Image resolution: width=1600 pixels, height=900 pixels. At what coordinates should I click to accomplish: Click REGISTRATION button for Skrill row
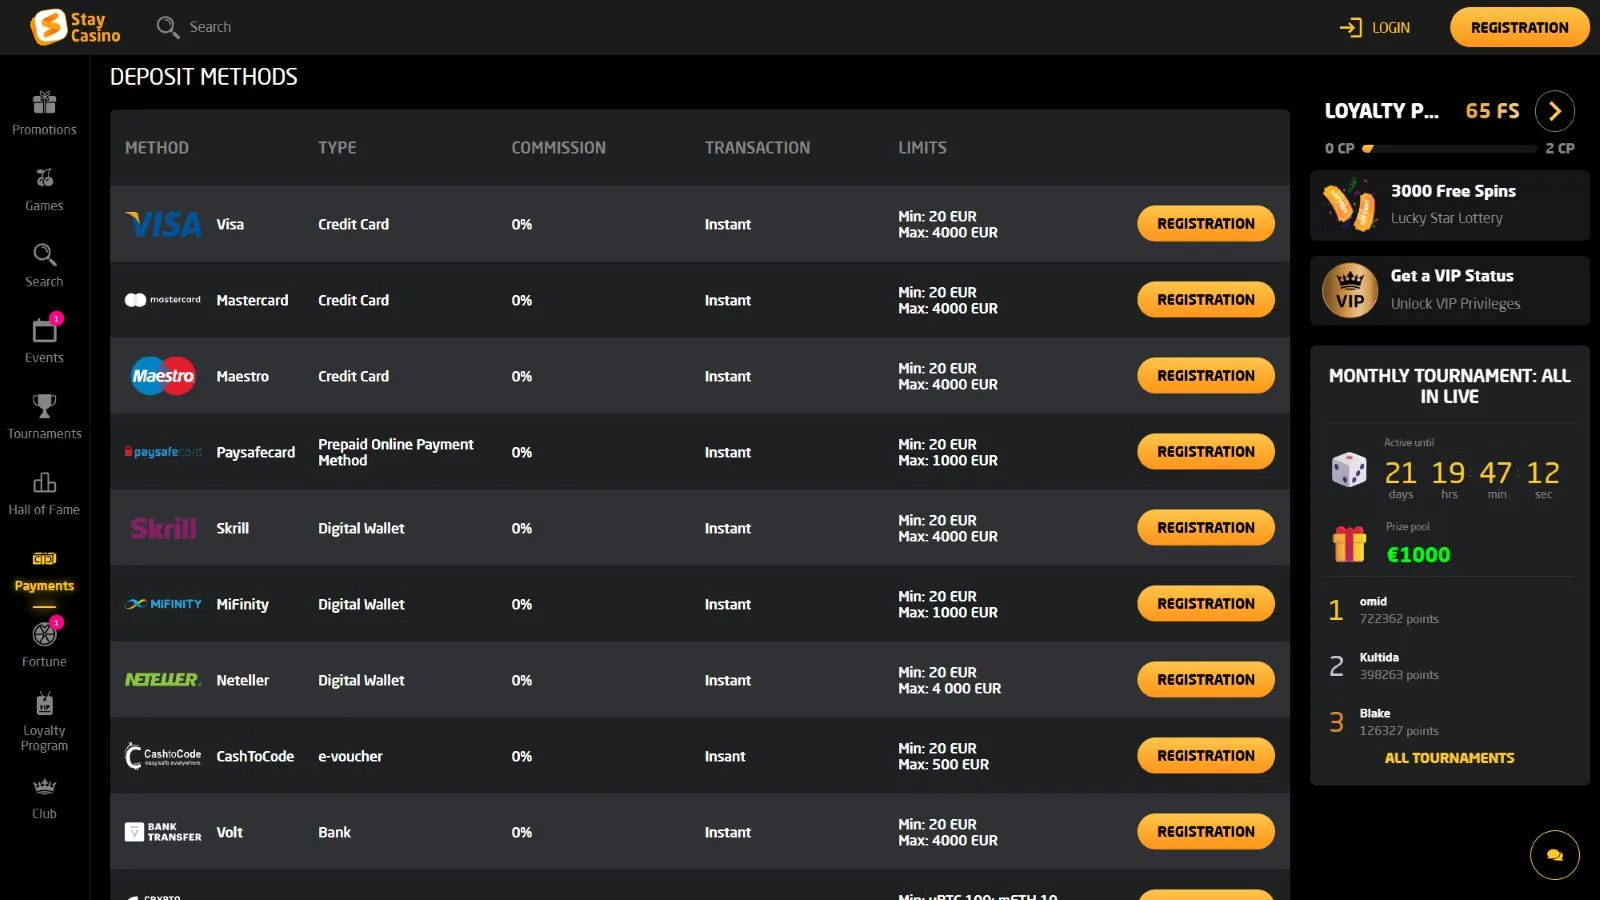tap(1205, 528)
